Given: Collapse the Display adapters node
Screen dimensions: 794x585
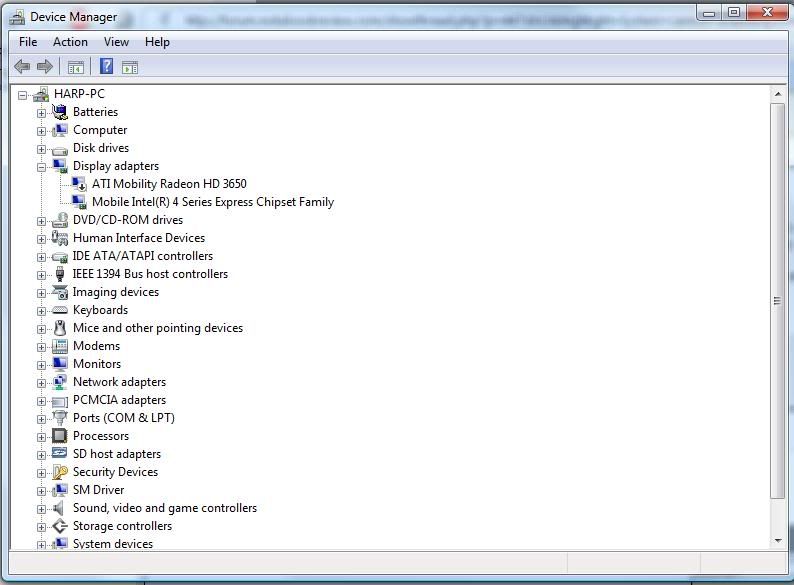Looking at the screenshot, I should point(42,167).
